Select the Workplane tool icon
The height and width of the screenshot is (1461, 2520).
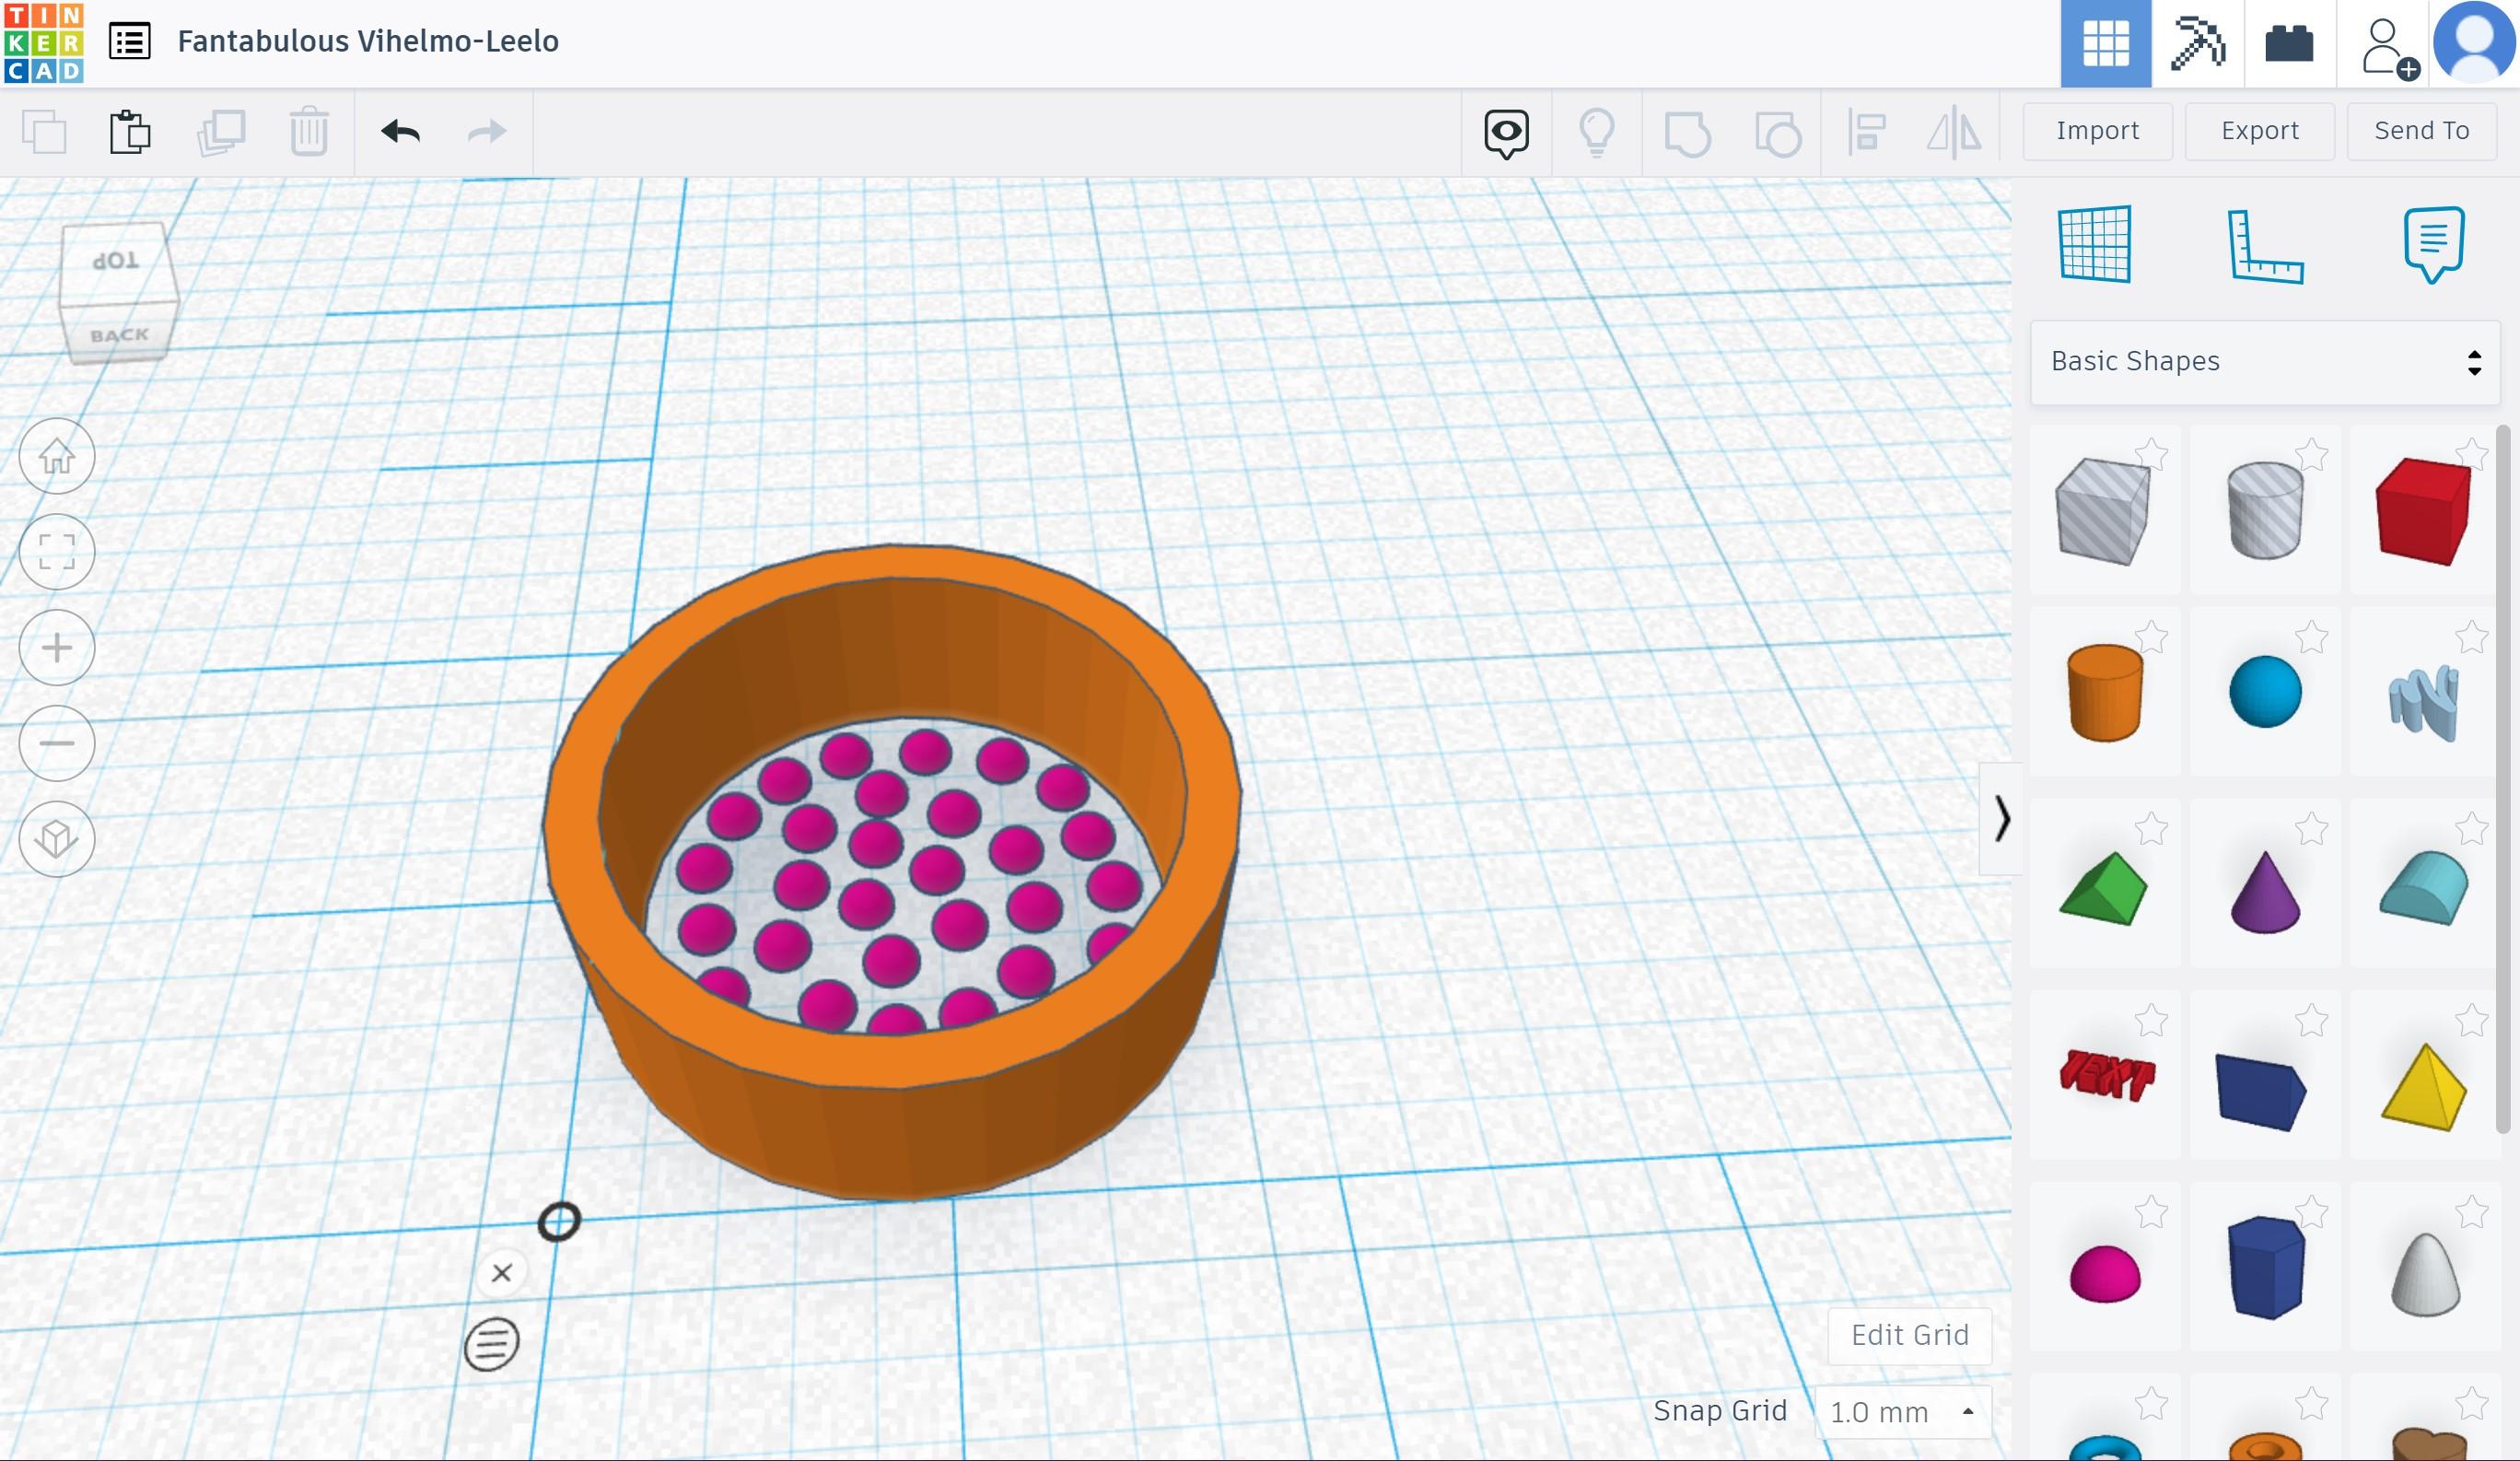(2095, 244)
